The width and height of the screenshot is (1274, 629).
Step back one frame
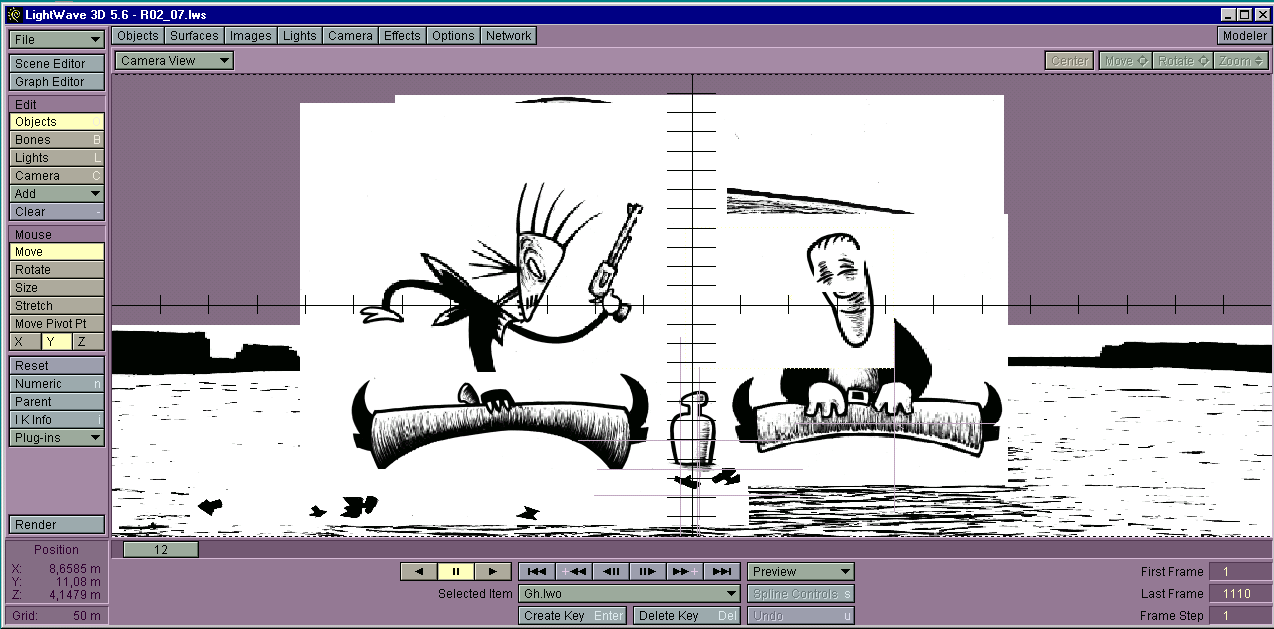(x=610, y=571)
